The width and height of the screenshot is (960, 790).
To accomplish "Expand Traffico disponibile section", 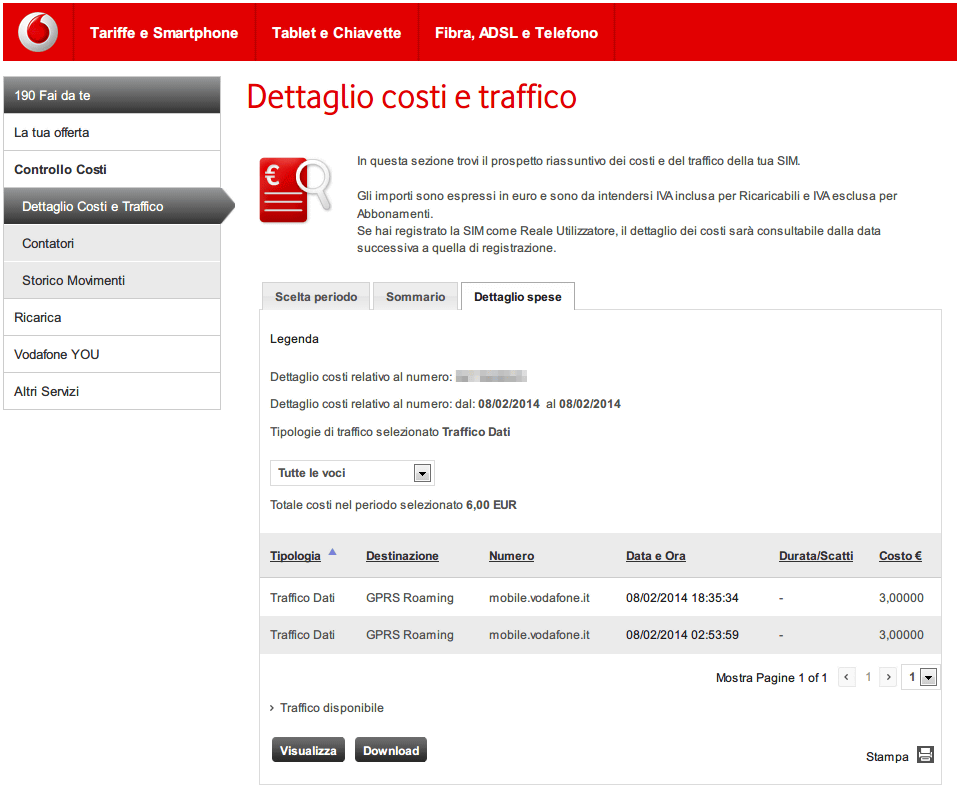I will [327, 708].
